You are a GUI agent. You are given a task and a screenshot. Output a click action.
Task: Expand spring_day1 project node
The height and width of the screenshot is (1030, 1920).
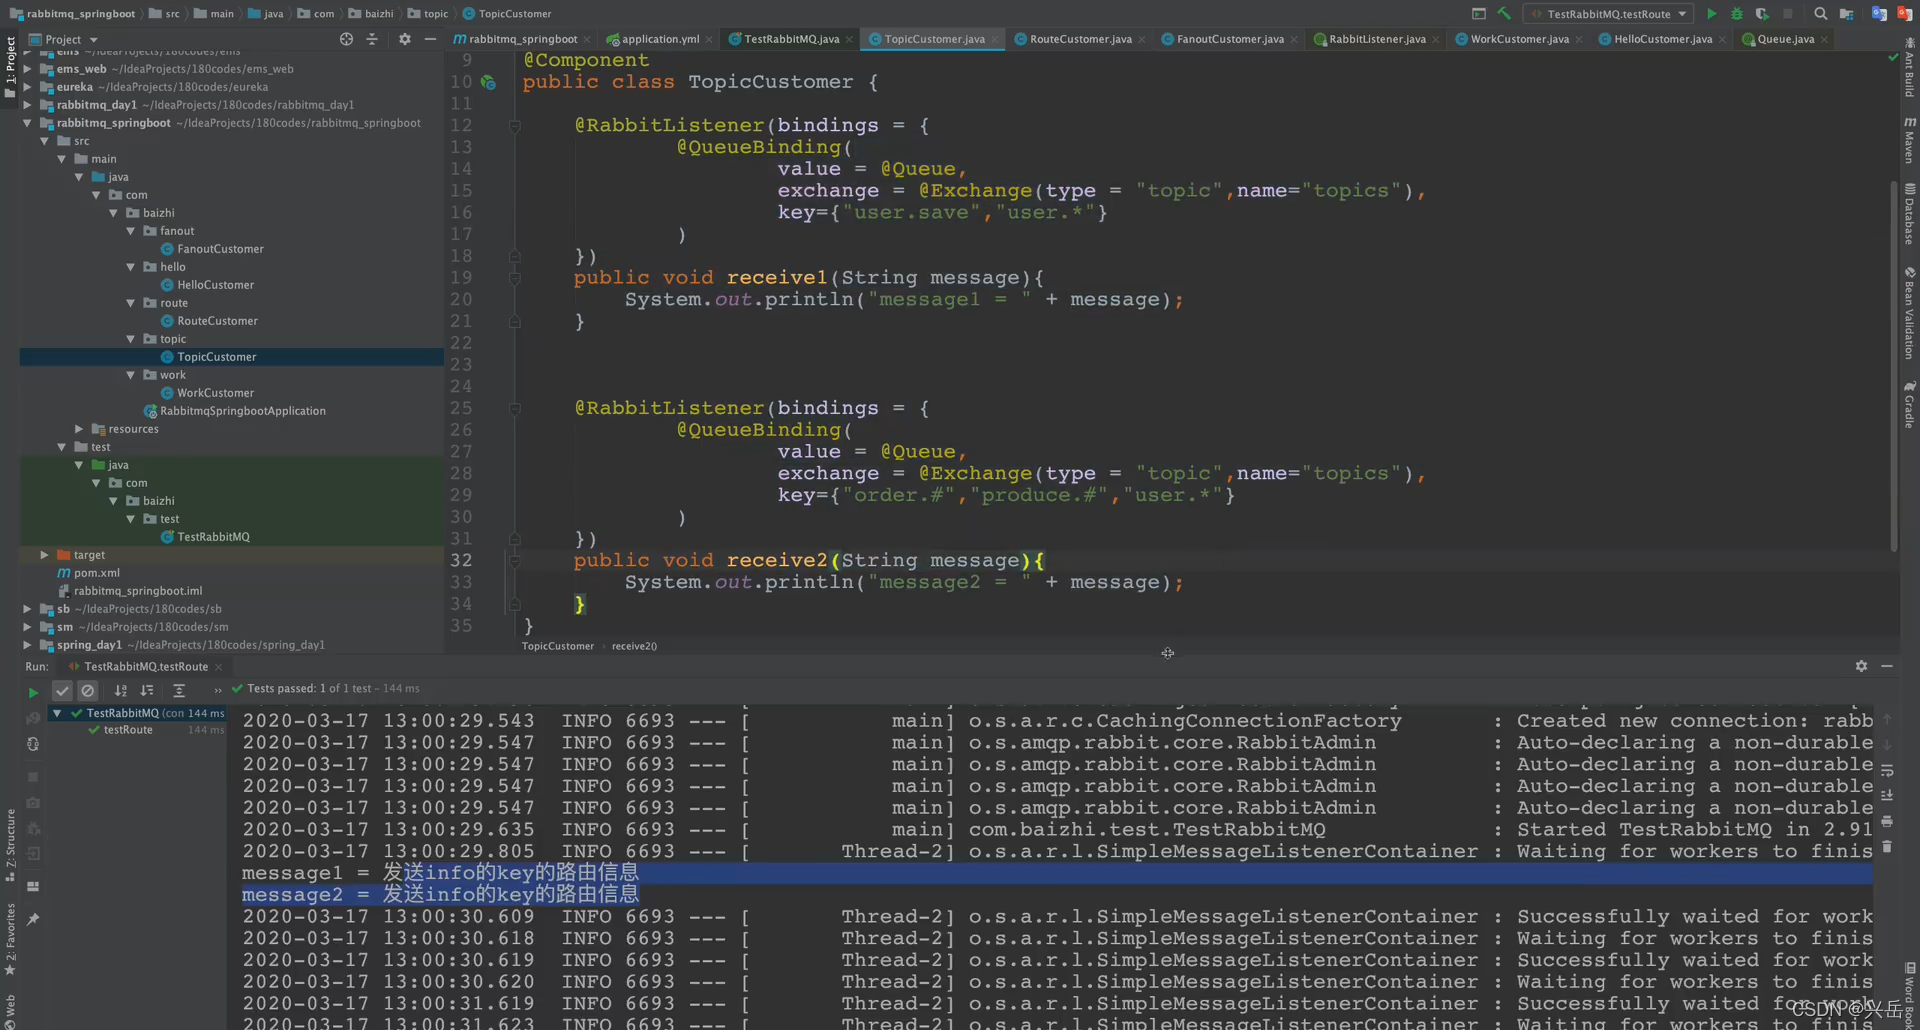pos(28,645)
